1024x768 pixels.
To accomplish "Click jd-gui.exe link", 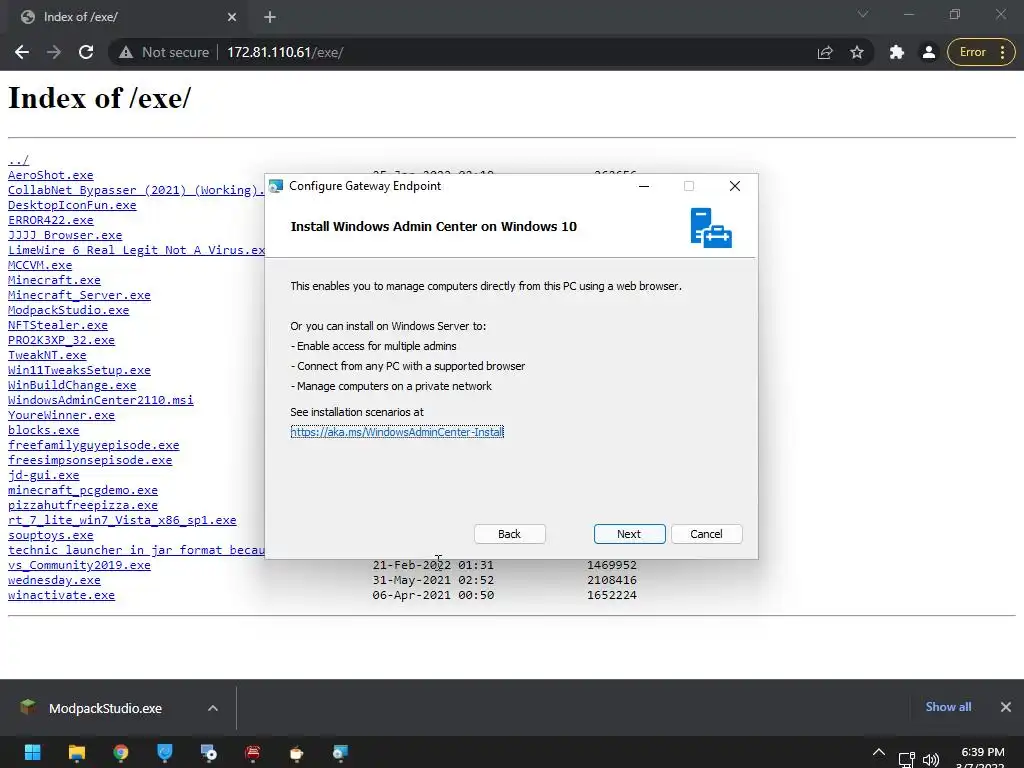I will [x=44, y=475].
